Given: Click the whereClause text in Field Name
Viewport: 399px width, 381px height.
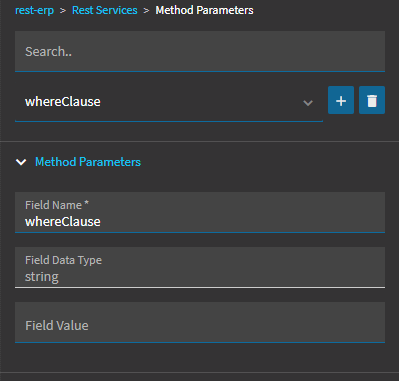Looking at the screenshot, I should [63, 222].
